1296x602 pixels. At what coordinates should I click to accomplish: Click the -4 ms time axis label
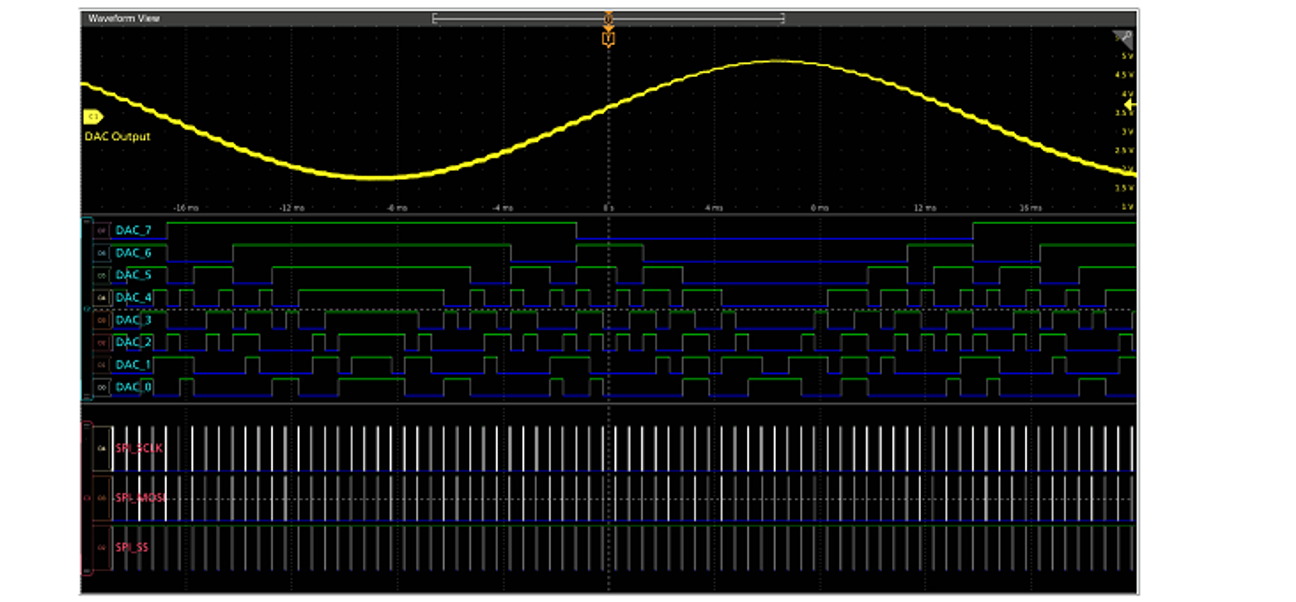pyautogui.click(x=502, y=207)
